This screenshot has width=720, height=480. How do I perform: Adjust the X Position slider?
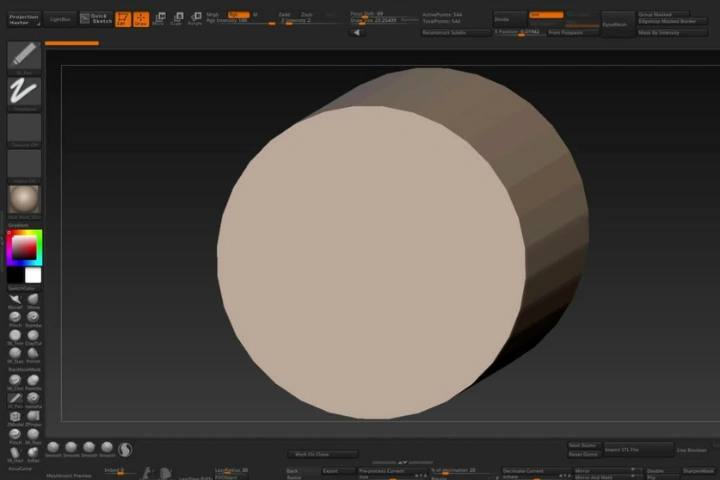click(519, 33)
